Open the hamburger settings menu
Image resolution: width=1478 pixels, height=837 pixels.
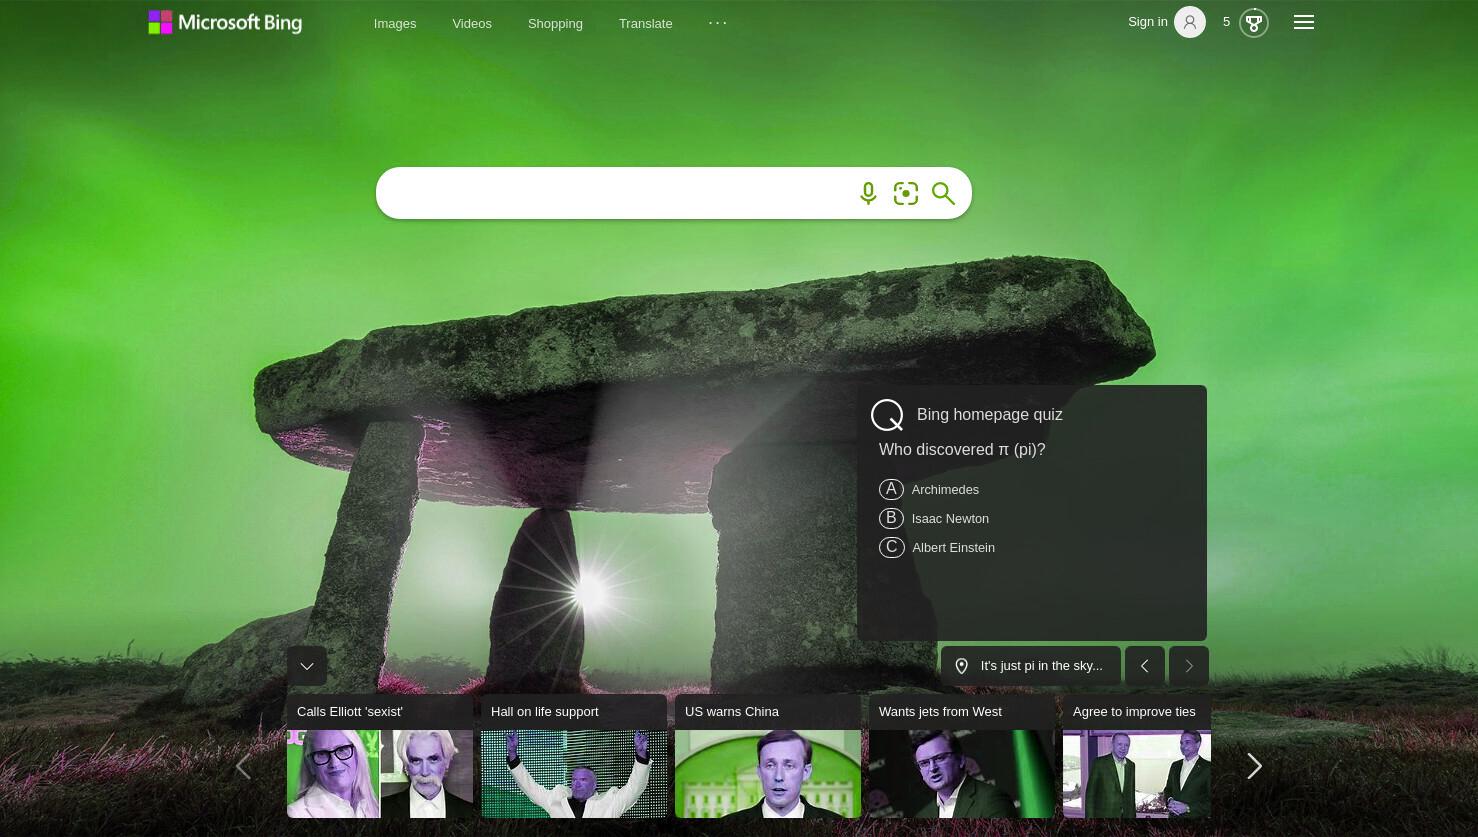coord(1304,22)
